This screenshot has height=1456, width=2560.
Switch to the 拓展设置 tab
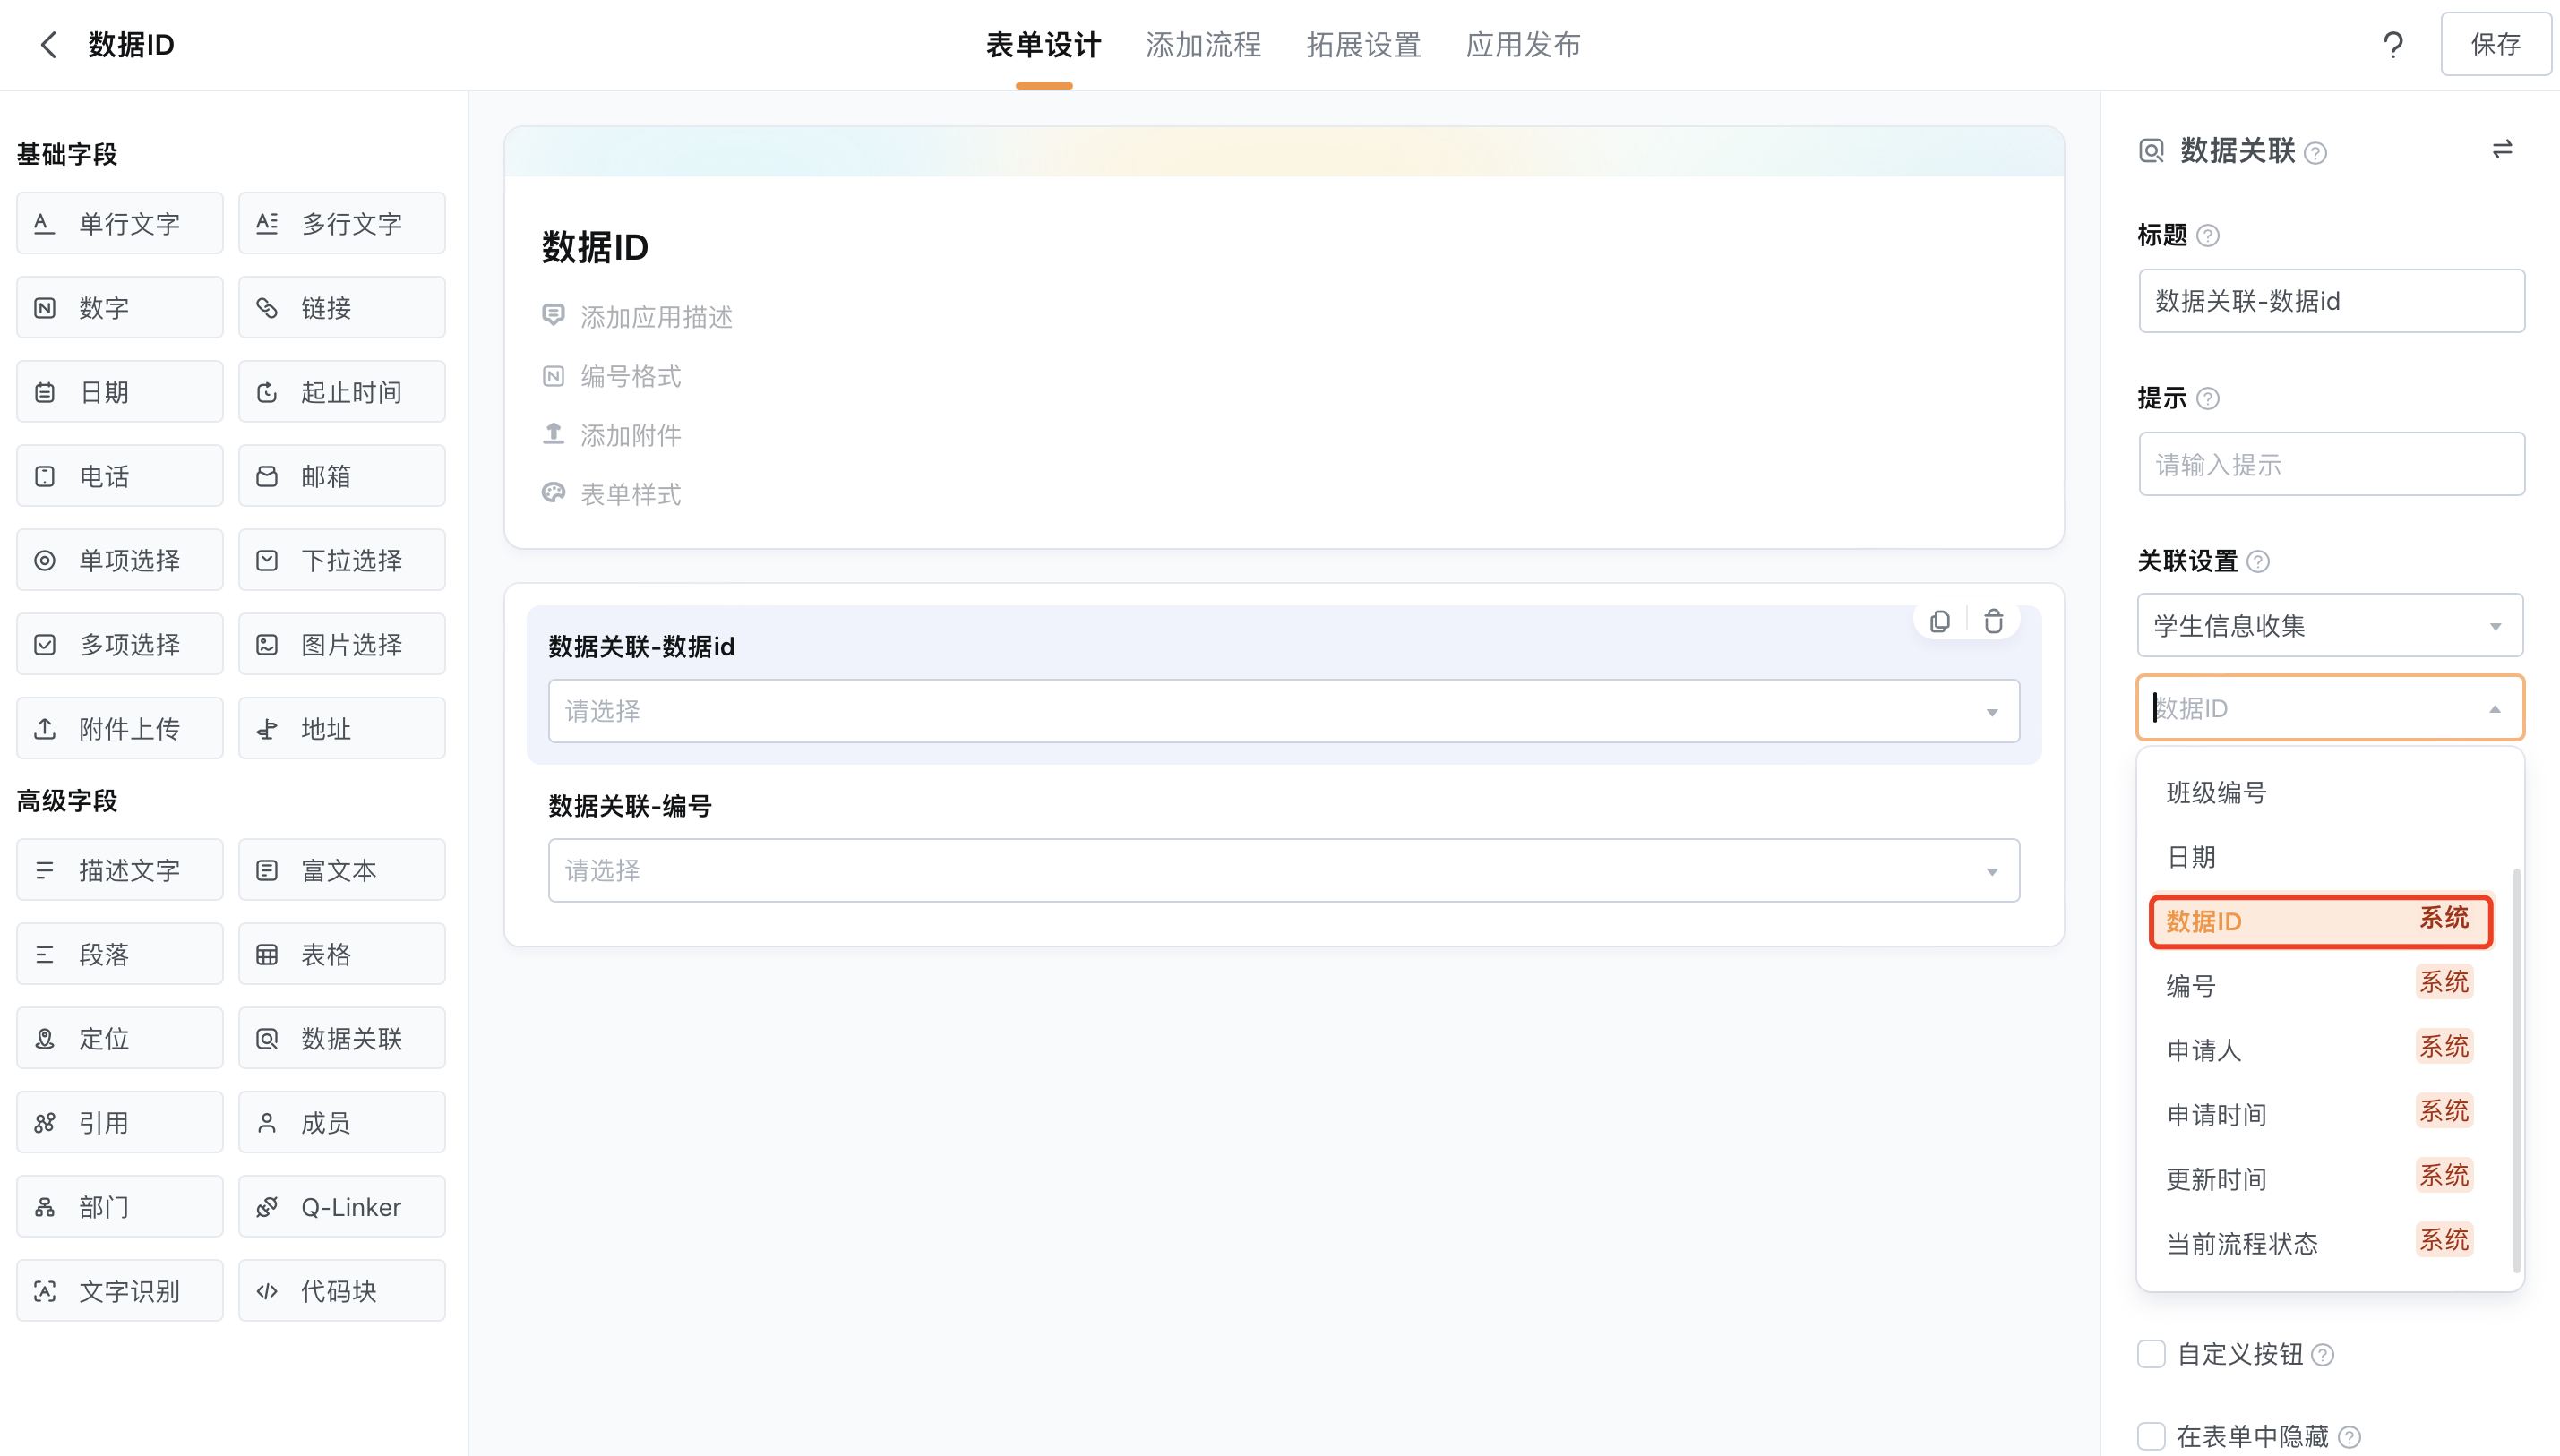point(1363,45)
